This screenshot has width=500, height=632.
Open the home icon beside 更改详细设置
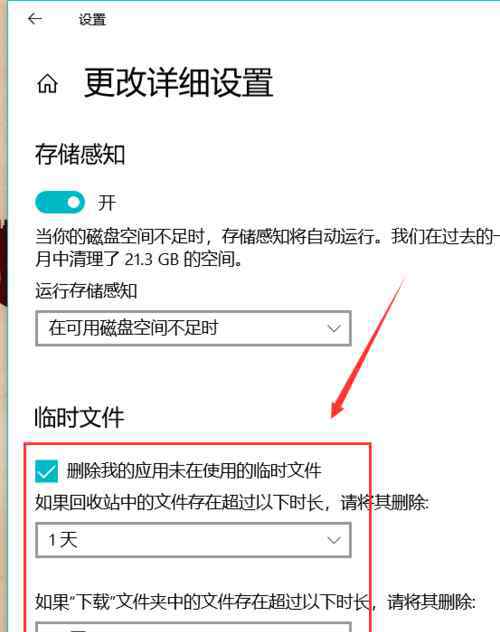[48, 83]
